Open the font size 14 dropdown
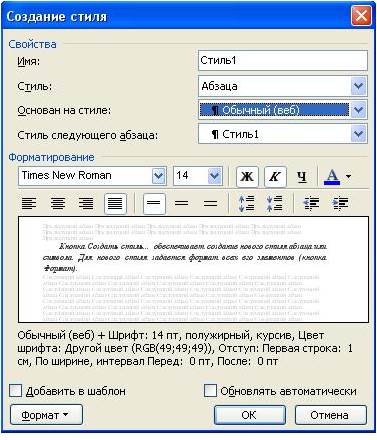The image size is (377, 440). point(215,176)
